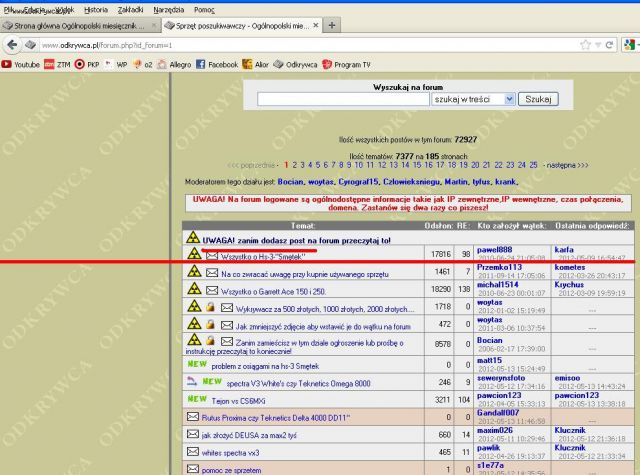This screenshot has width=640, height=475.
Task: Open thread 'problem z osiągami na hs-3 Smętek'
Action: pos(265,366)
